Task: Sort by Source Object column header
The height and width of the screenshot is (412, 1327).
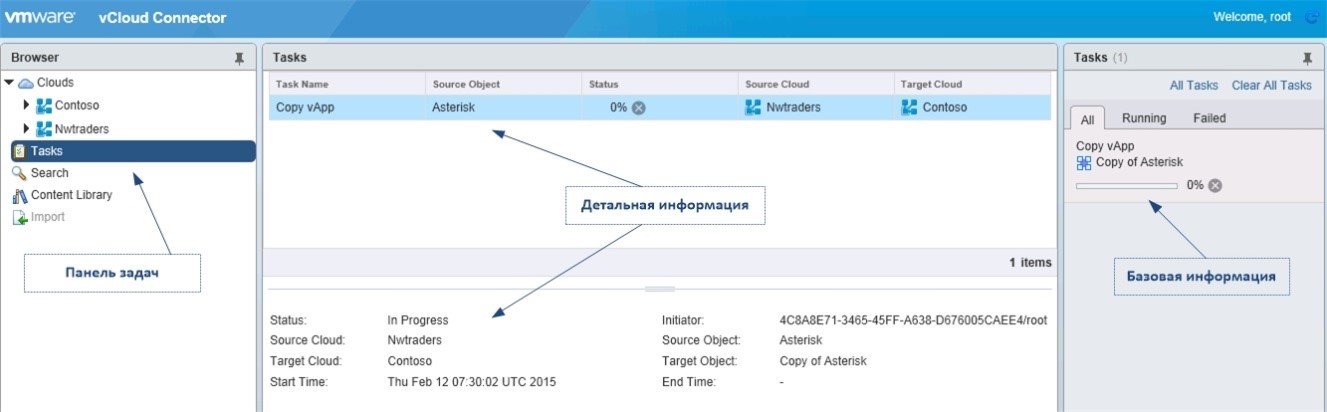Action: pos(503,84)
